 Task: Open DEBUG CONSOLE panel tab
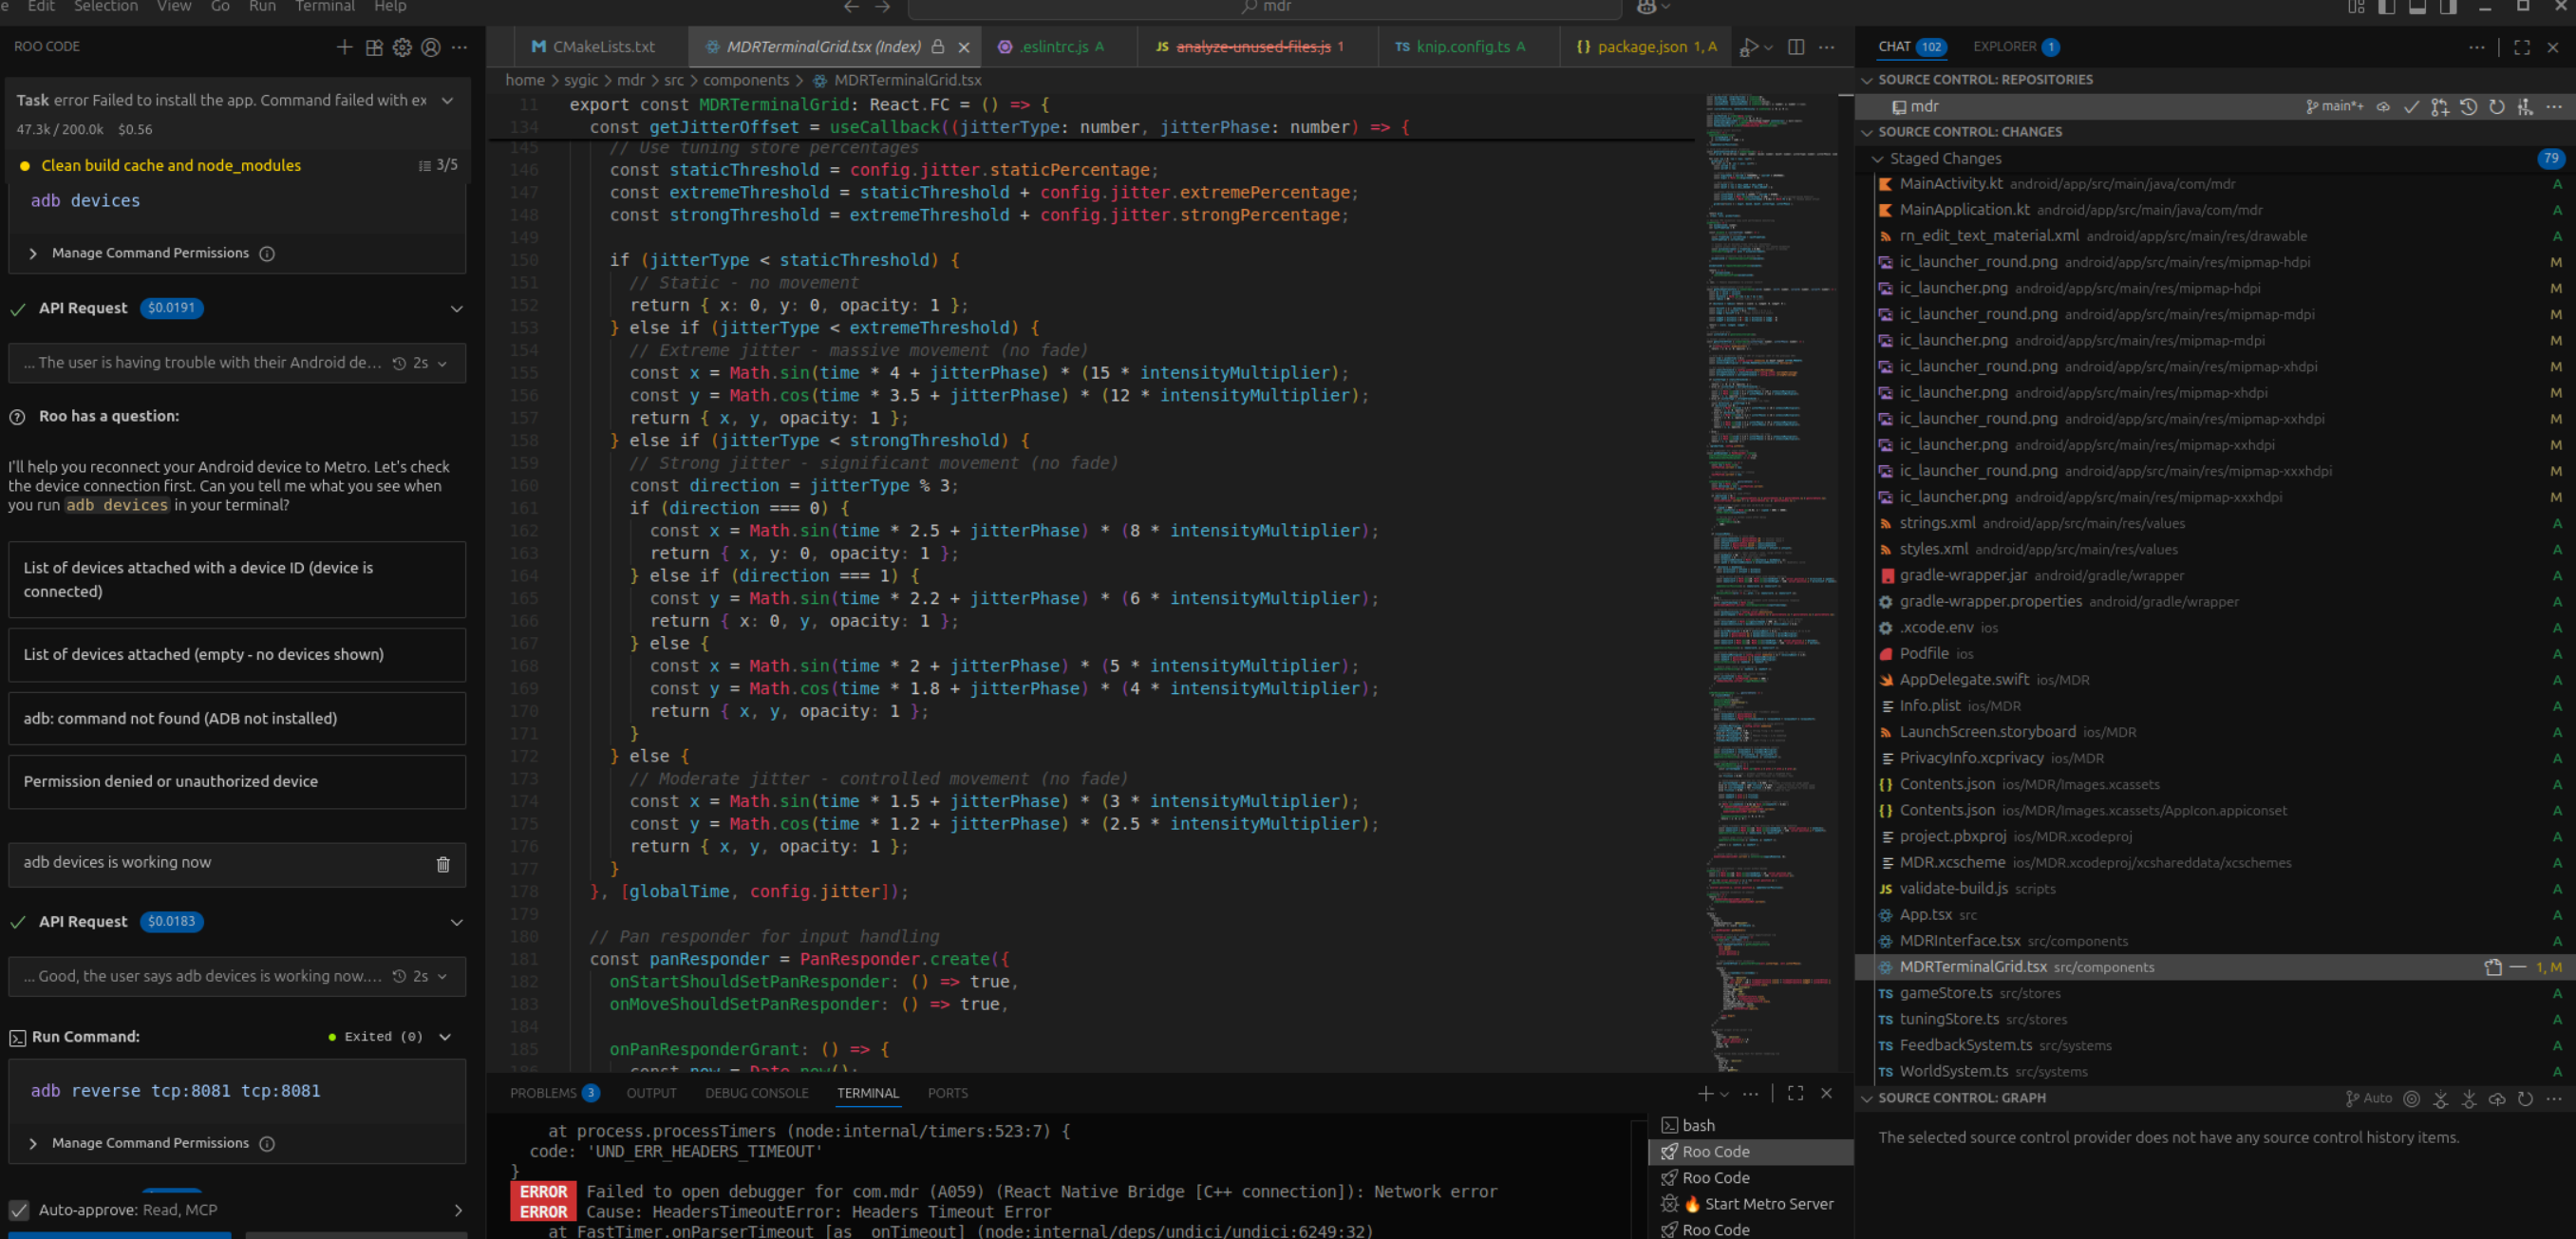[756, 1093]
